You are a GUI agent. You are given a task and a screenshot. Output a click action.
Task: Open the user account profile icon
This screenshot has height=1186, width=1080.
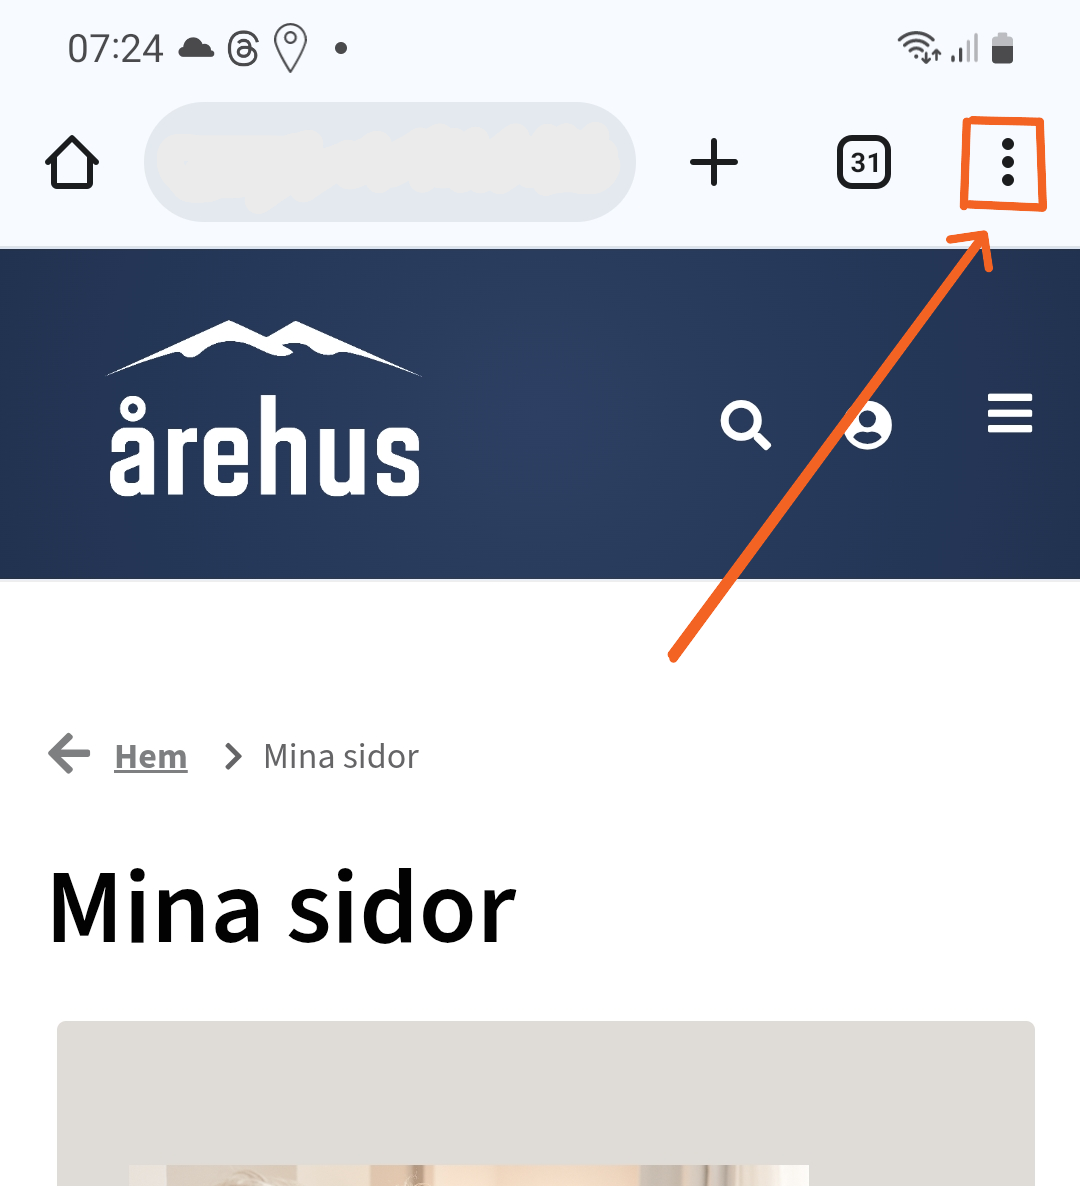pos(867,424)
